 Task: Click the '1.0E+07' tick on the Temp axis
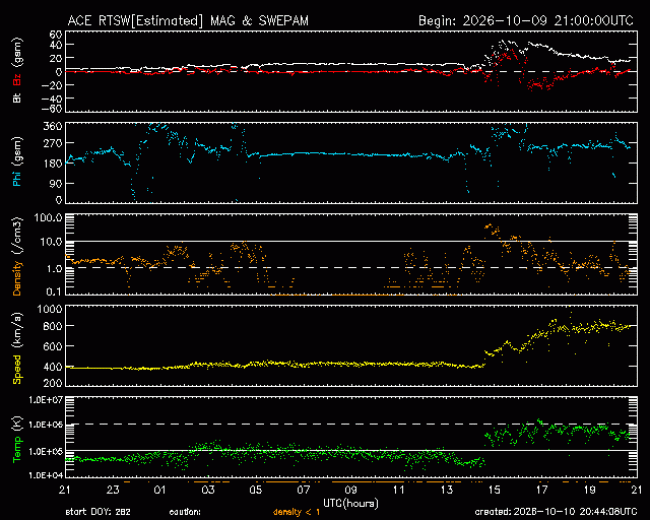46,400
